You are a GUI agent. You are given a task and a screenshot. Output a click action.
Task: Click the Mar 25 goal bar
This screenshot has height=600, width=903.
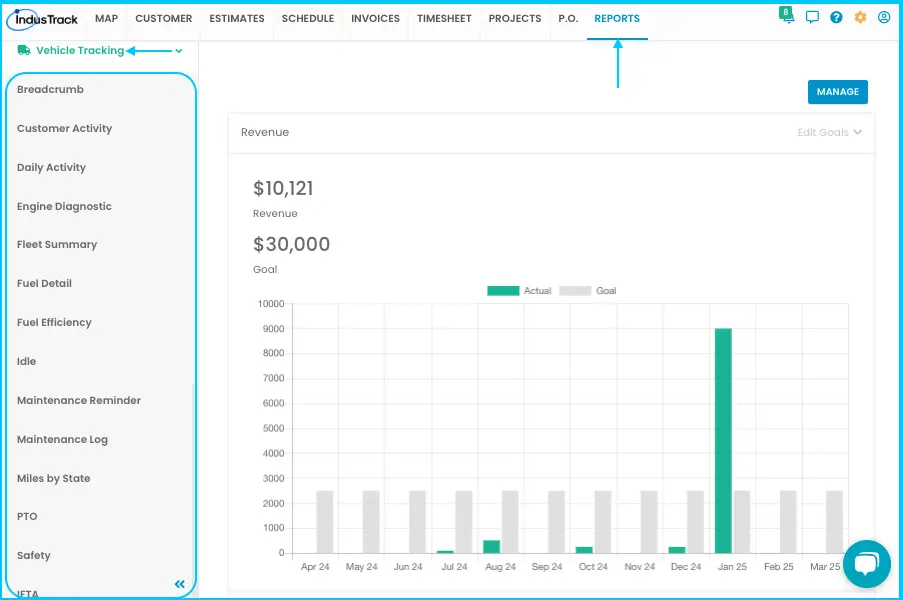[x=834, y=522]
